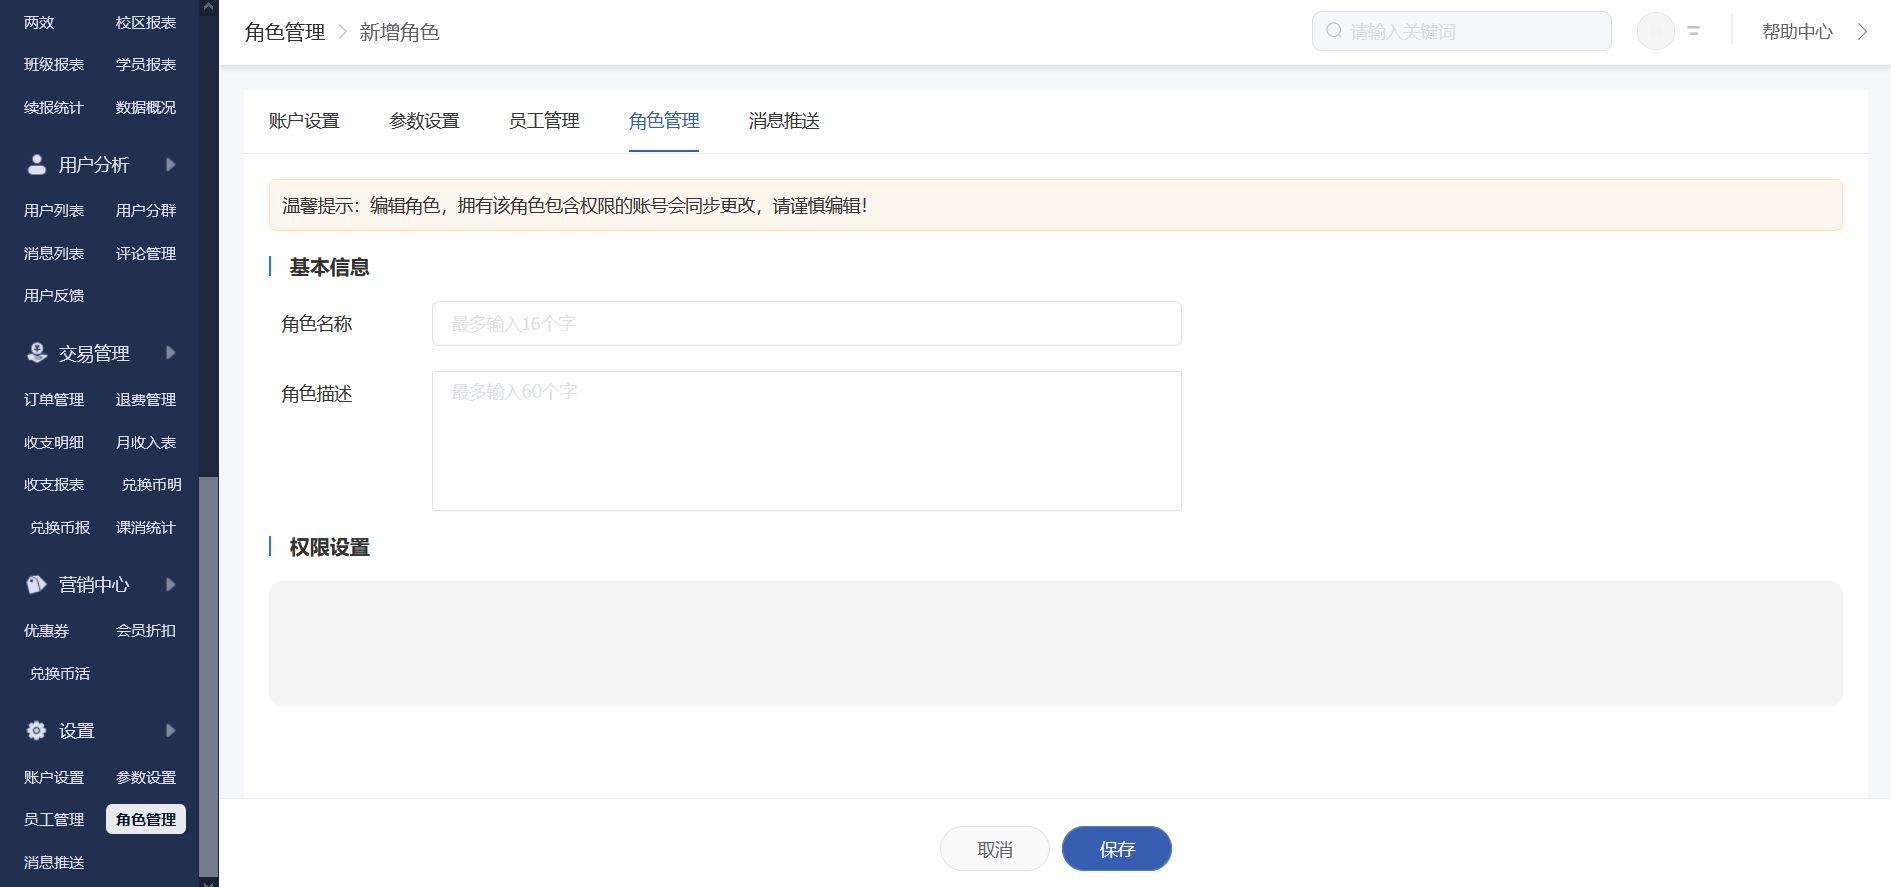
Task: Collapse the 交易管理 section arrow
Action: point(171,353)
